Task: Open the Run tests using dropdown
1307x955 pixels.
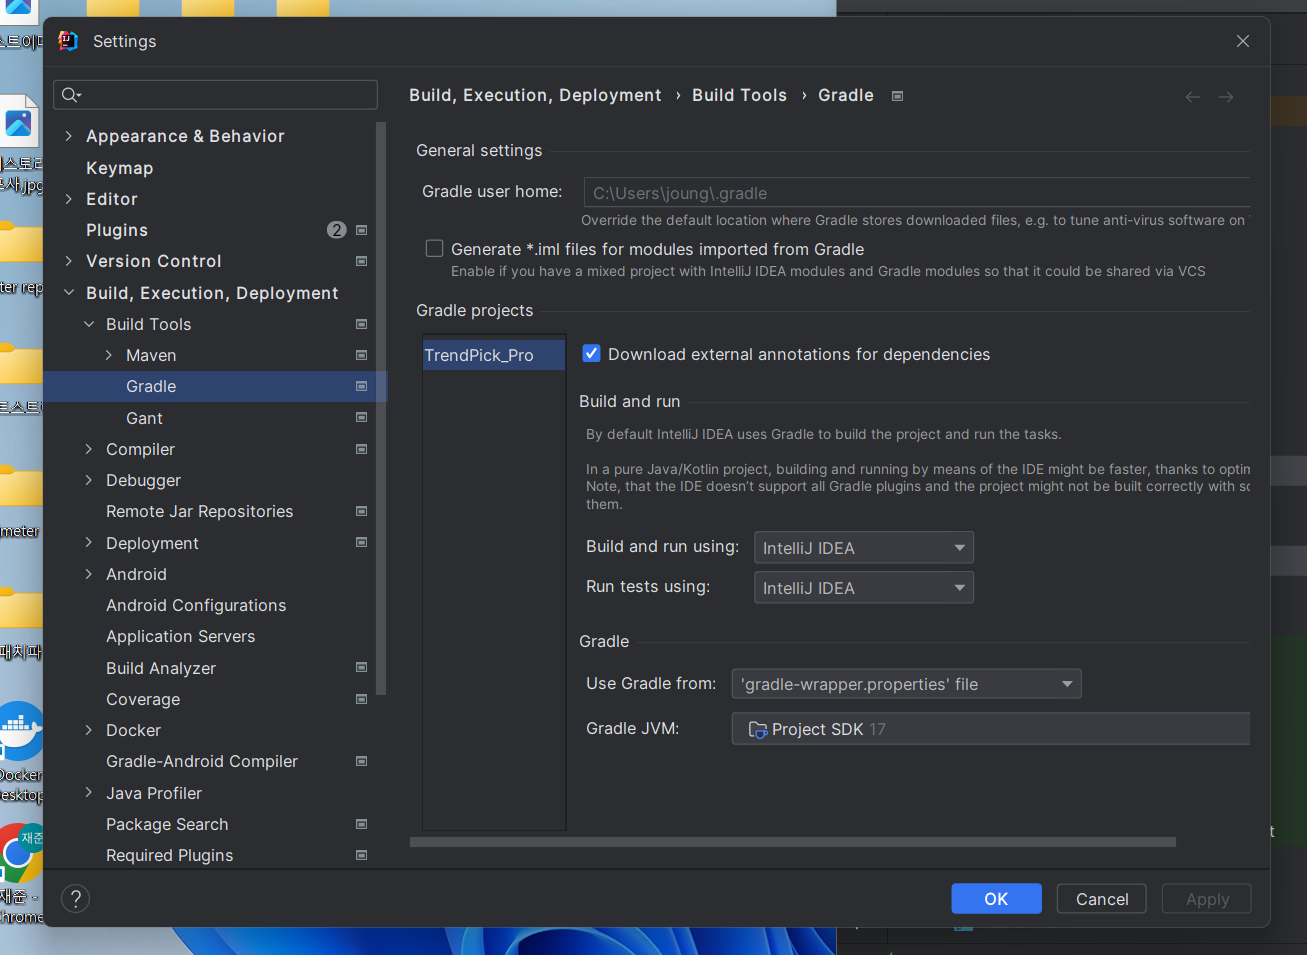Action: 864,588
